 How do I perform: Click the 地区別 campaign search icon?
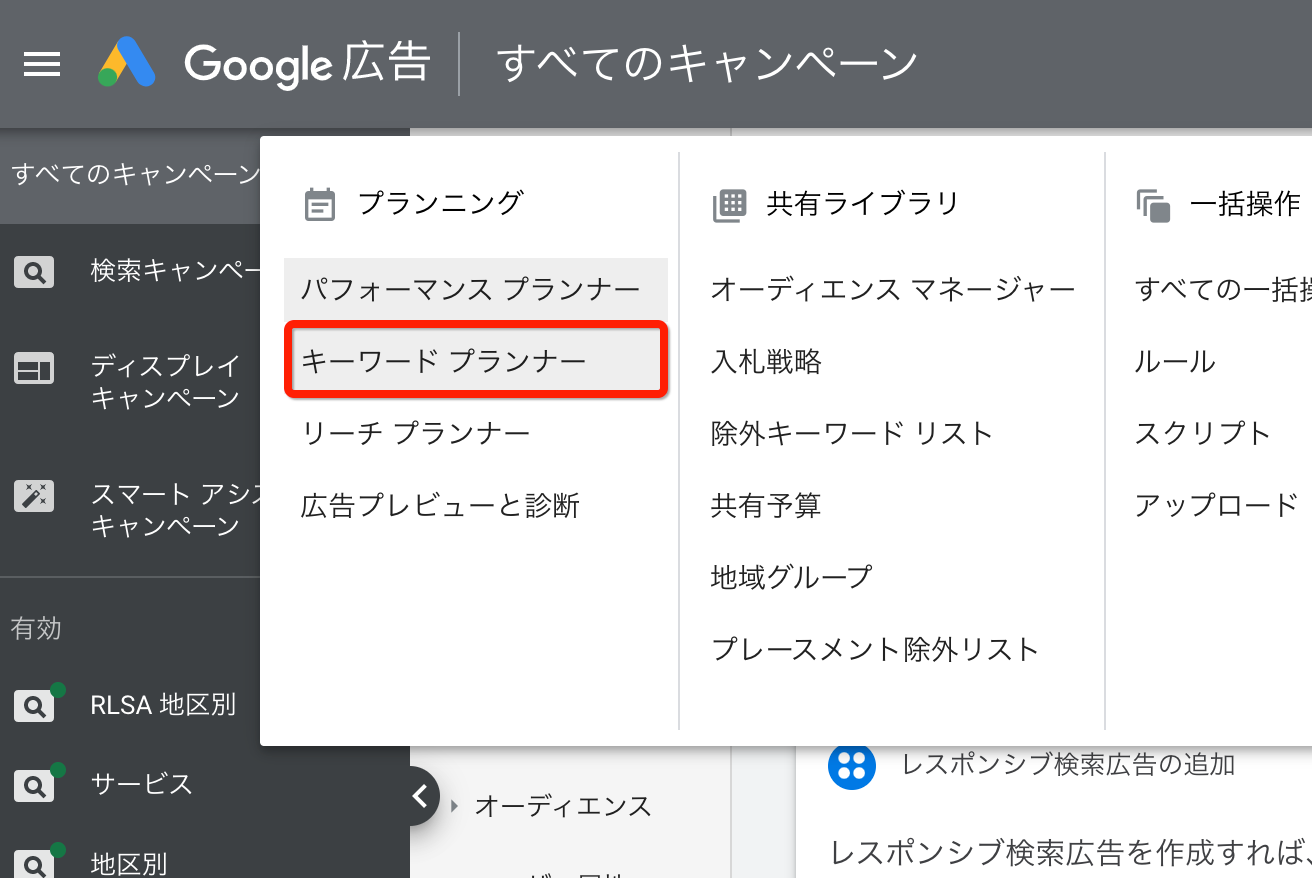(34, 864)
